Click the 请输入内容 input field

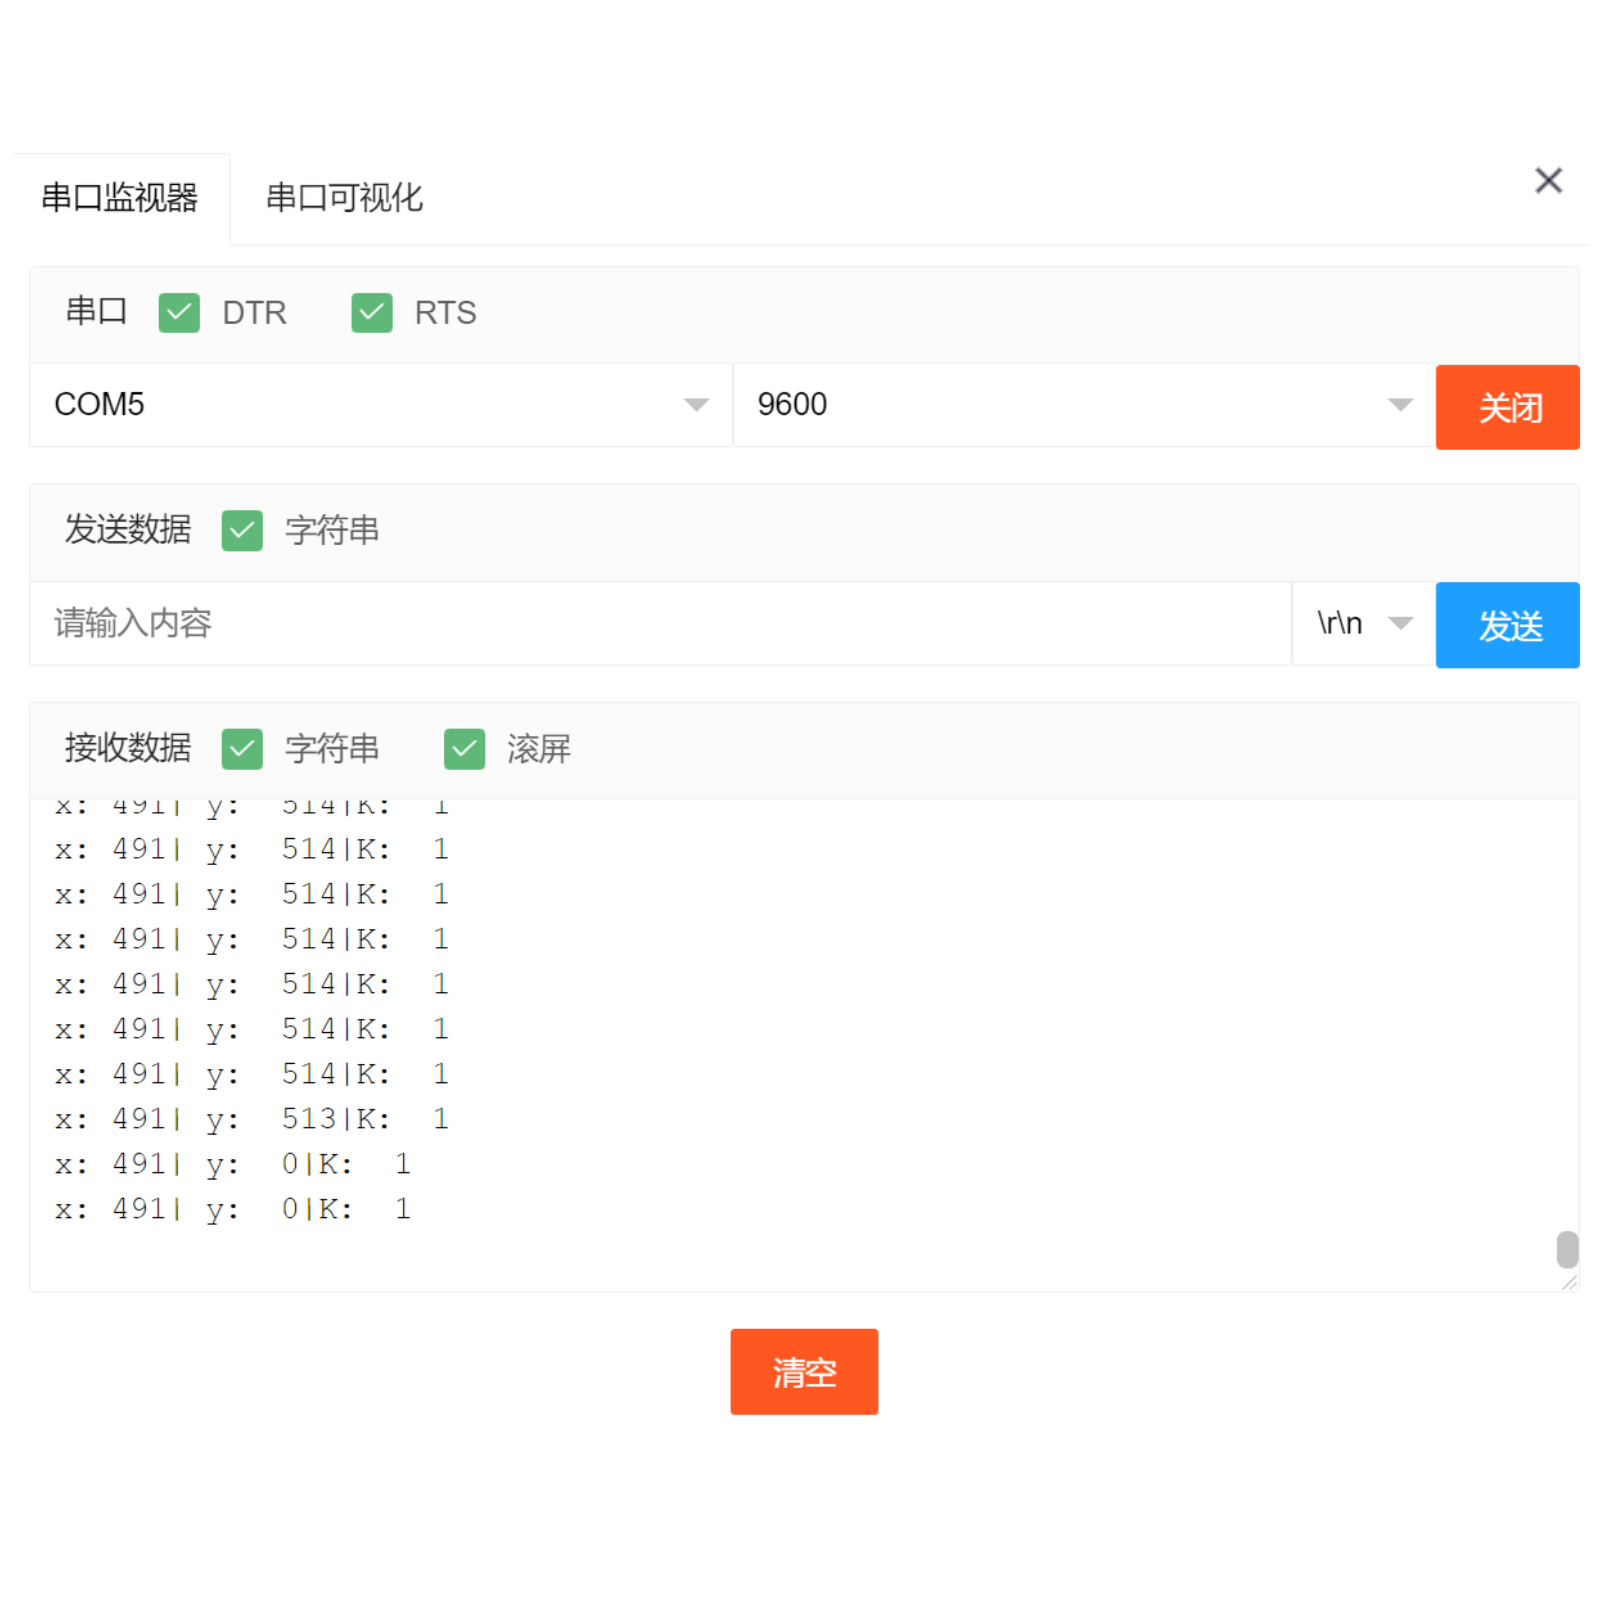(660, 624)
